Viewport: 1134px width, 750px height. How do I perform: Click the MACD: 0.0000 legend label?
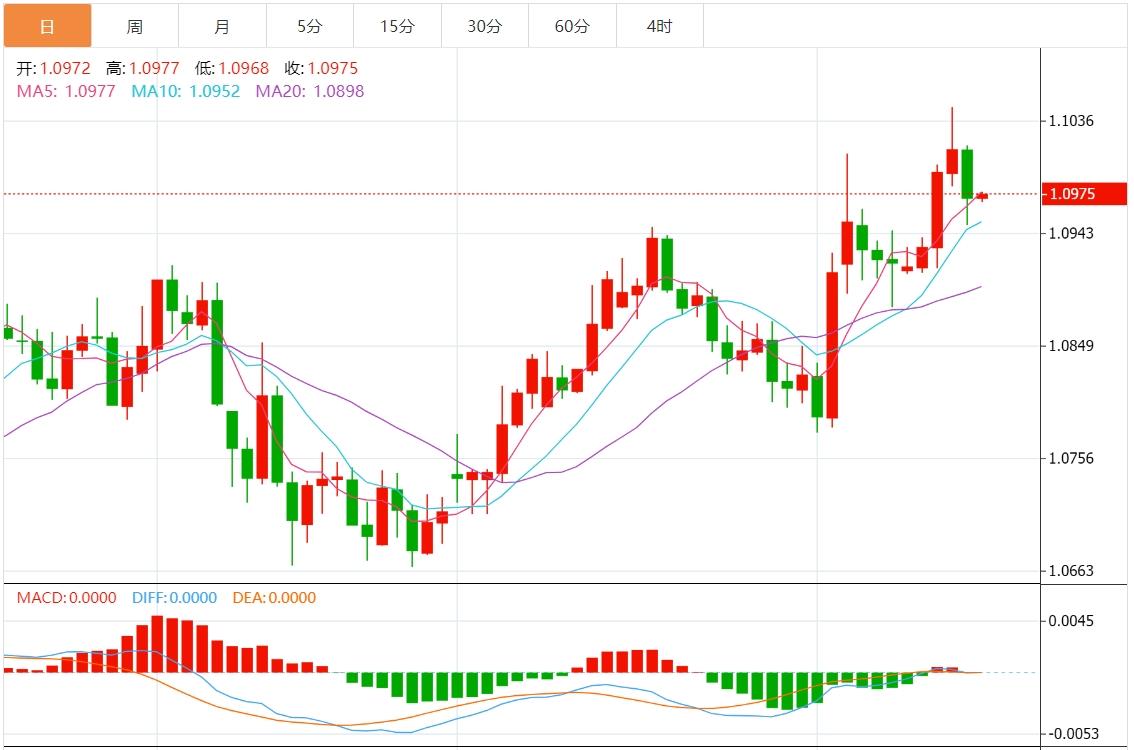[x=66, y=598]
